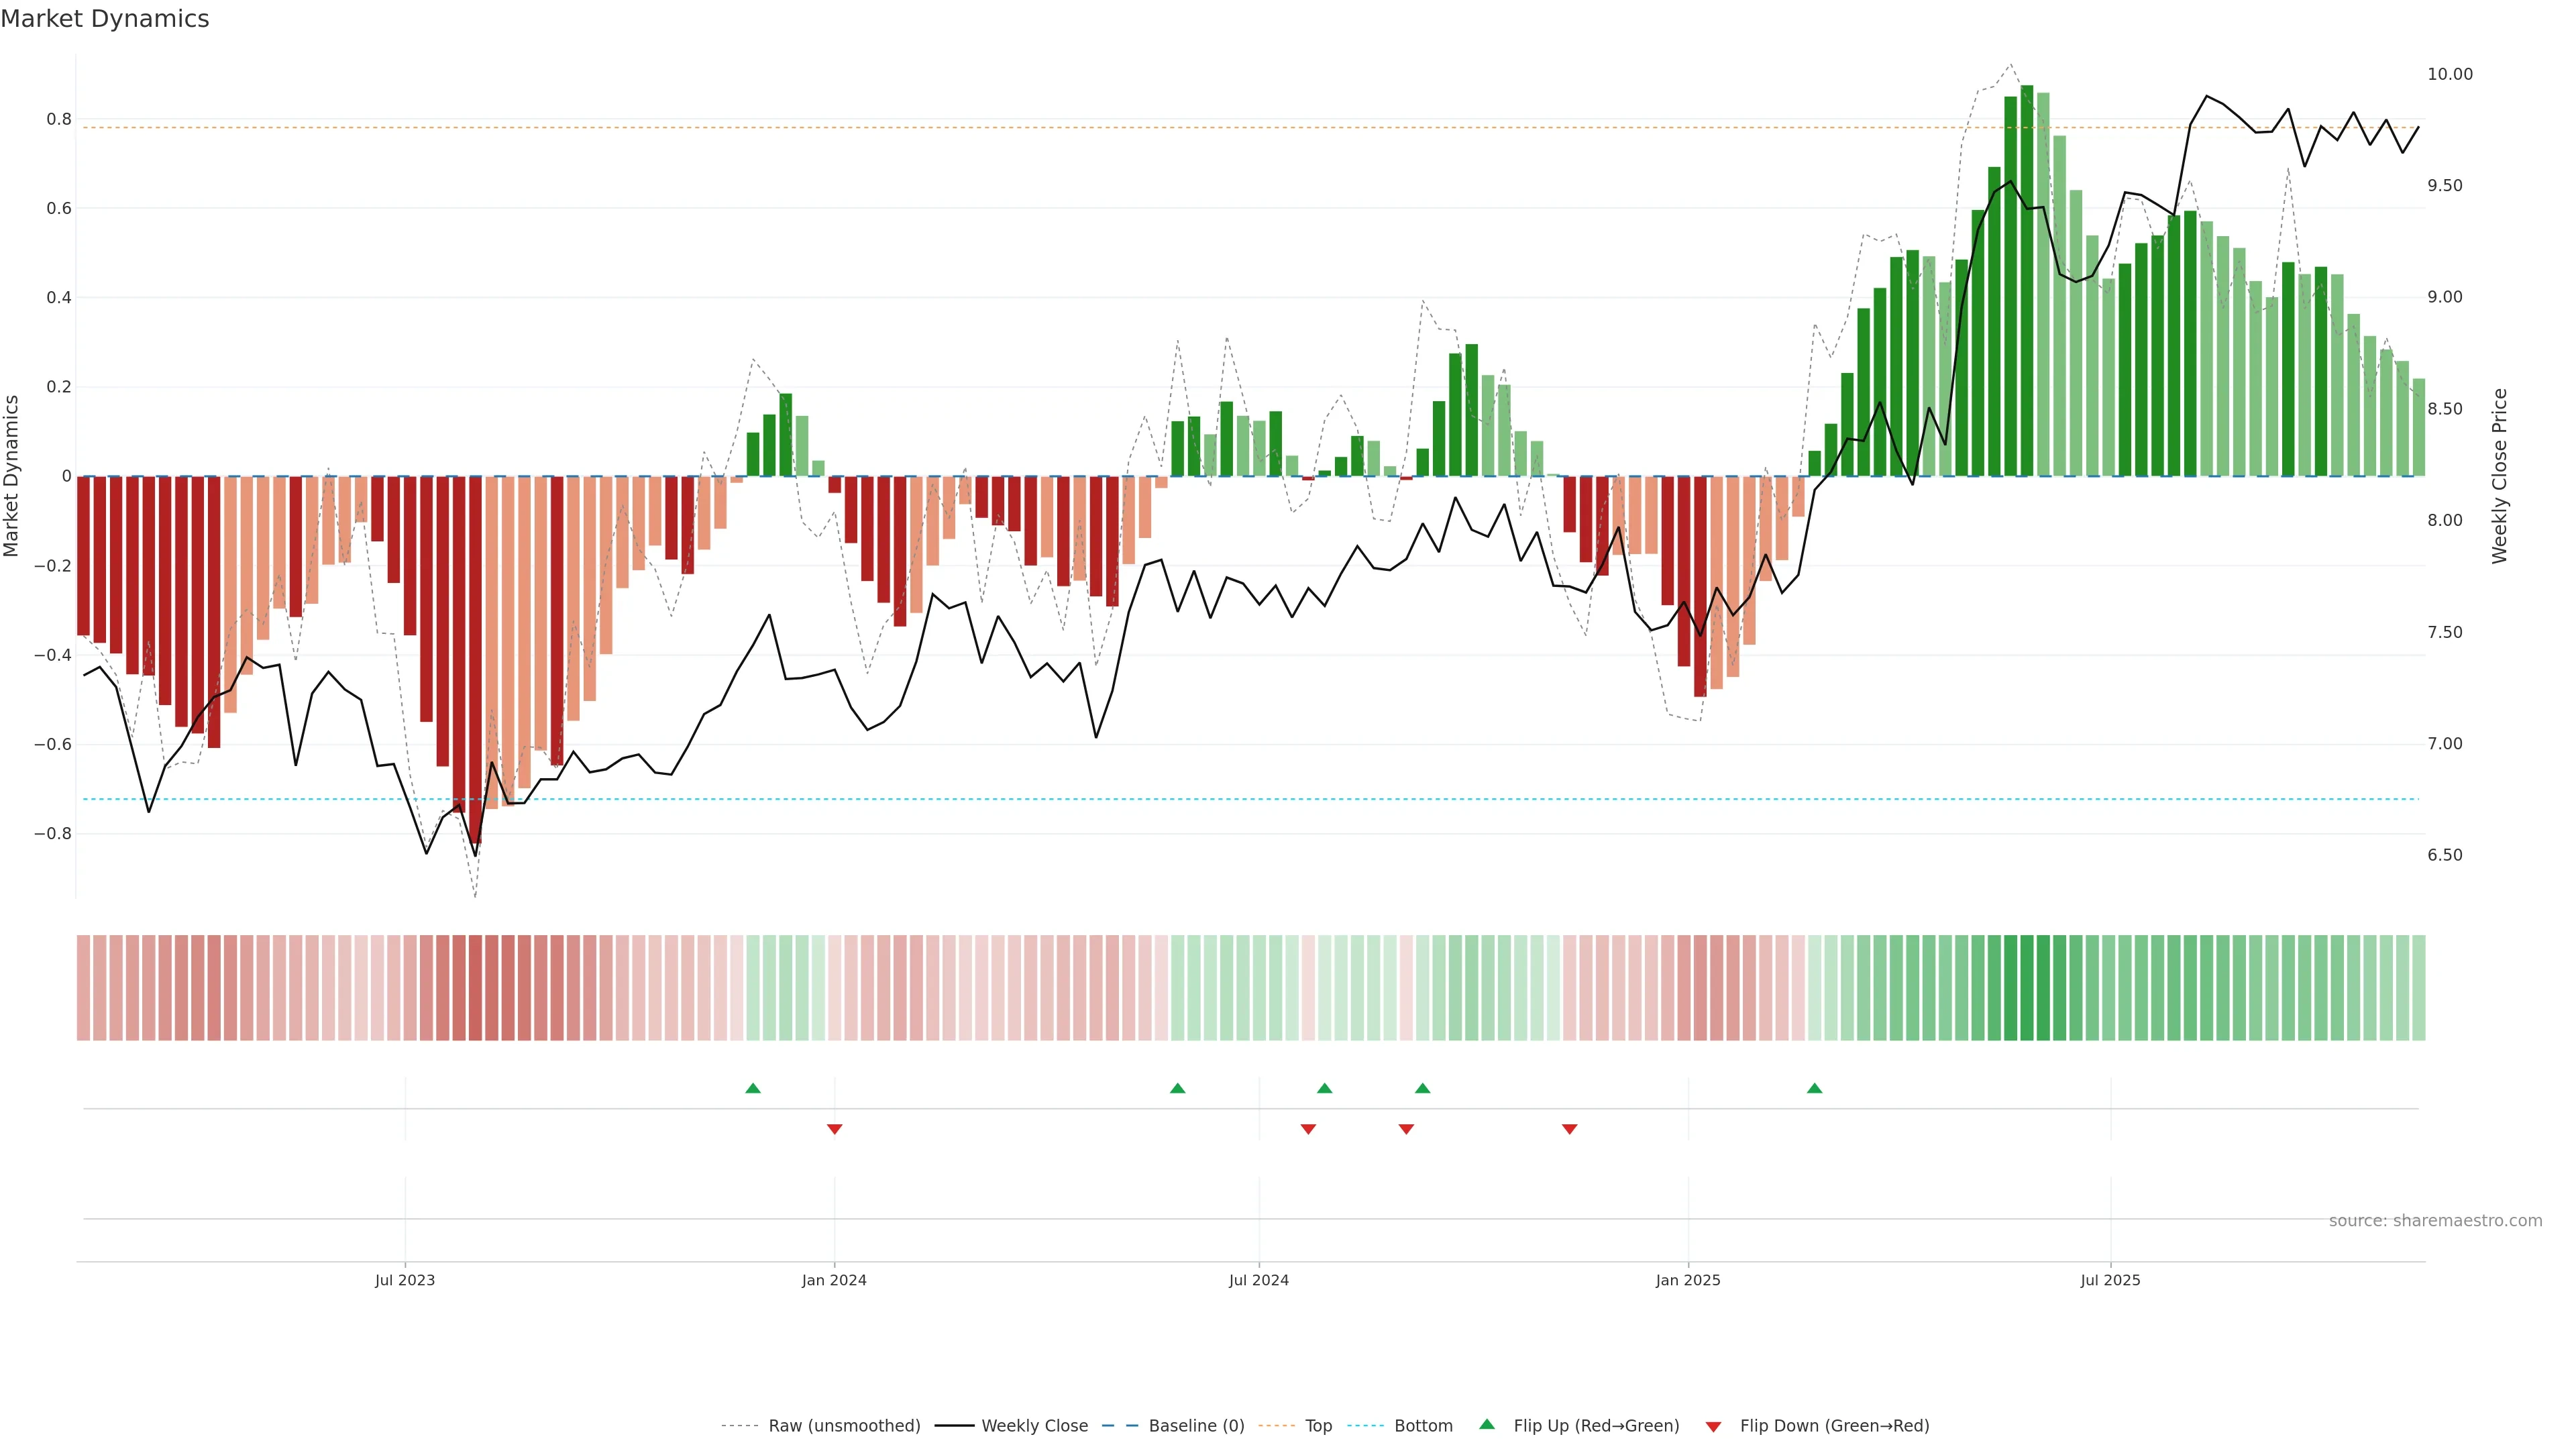Screen dimensions: 2576x1449
Task: Click the first Flip Down marker after July 2024
Action: point(1308,1129)
